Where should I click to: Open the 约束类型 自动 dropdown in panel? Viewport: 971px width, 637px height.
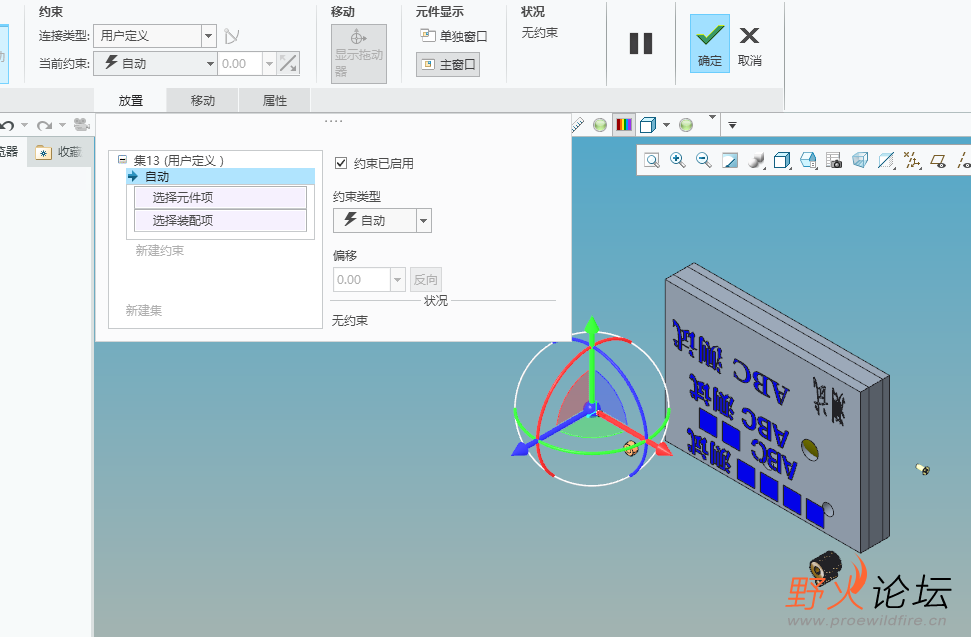point(382,220)
